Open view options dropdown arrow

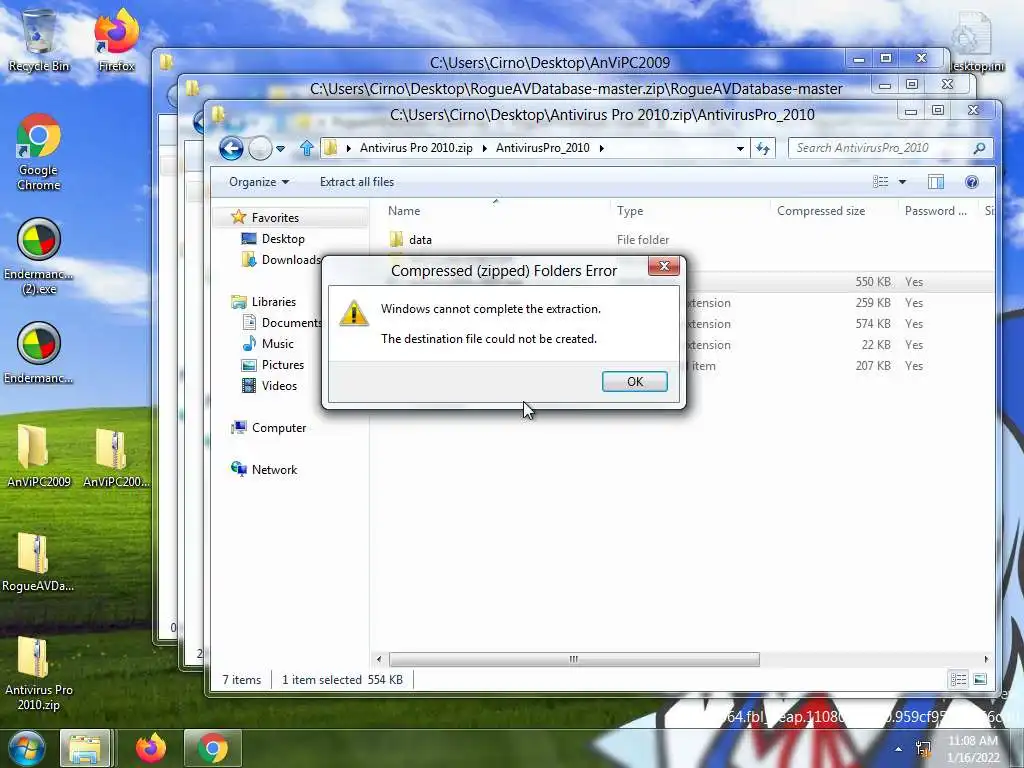[902, 182]
